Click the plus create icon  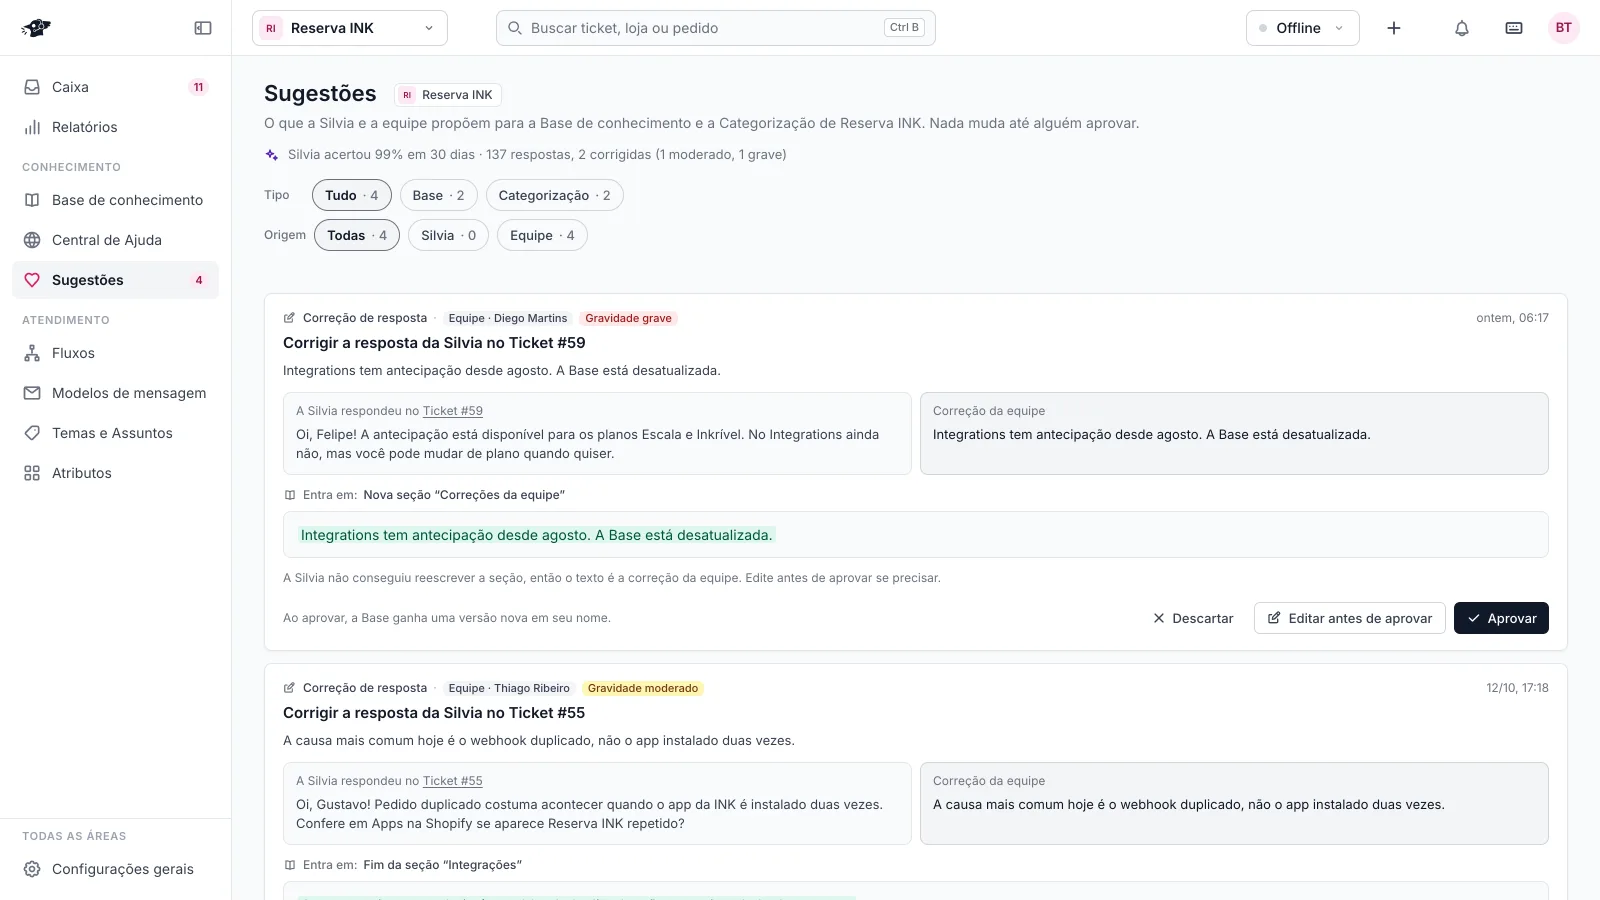coord(1394,28)
